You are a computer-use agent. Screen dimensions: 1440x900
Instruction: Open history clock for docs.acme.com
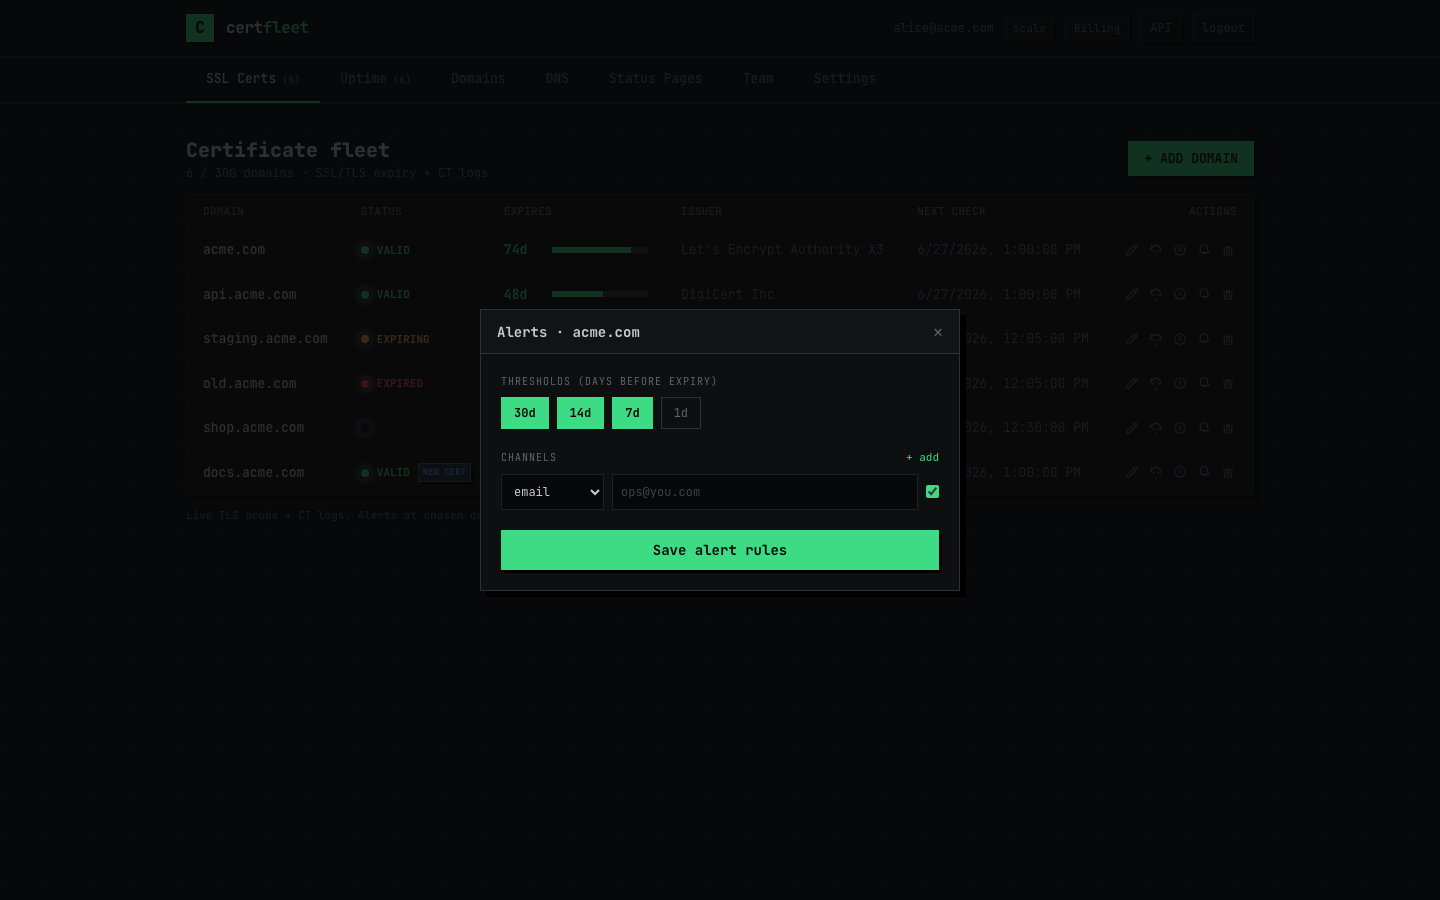(x=1180, y=472)
